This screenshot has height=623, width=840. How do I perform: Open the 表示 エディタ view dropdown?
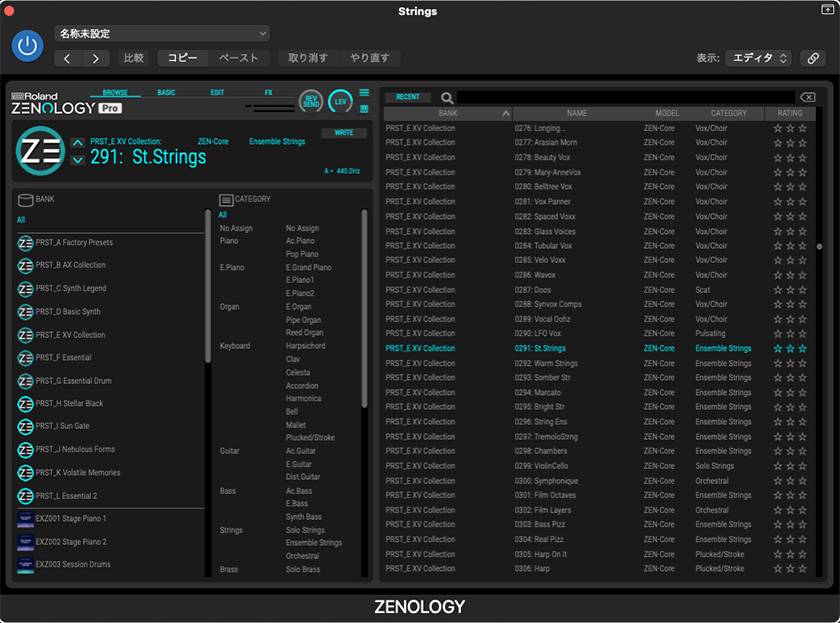tap(759, 58)
